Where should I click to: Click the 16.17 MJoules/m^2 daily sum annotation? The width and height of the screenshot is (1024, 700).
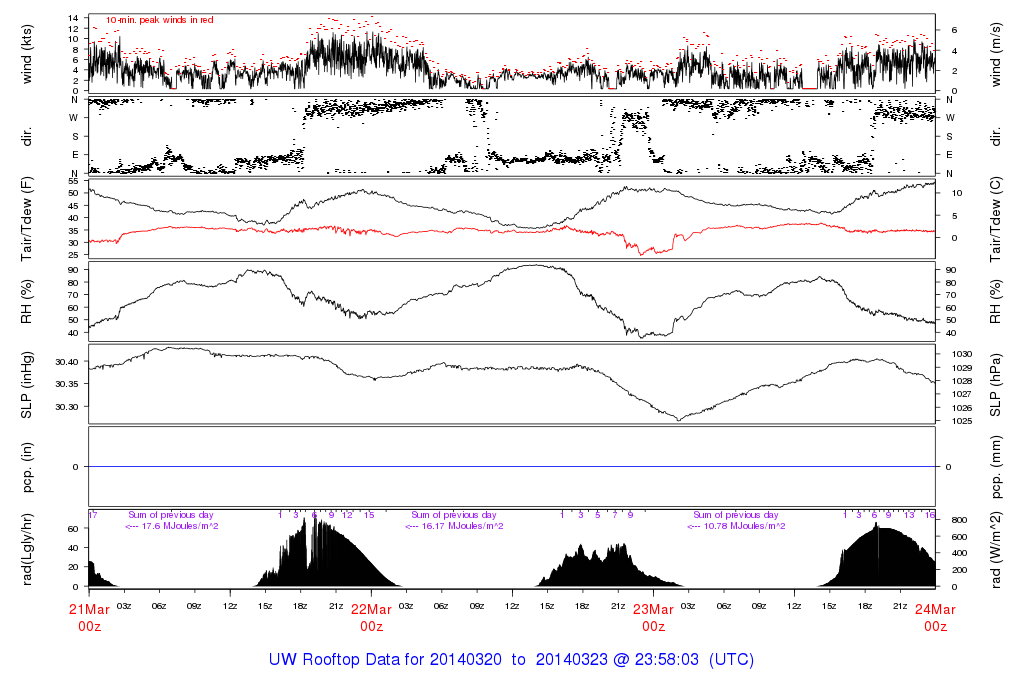click(456, 526)
